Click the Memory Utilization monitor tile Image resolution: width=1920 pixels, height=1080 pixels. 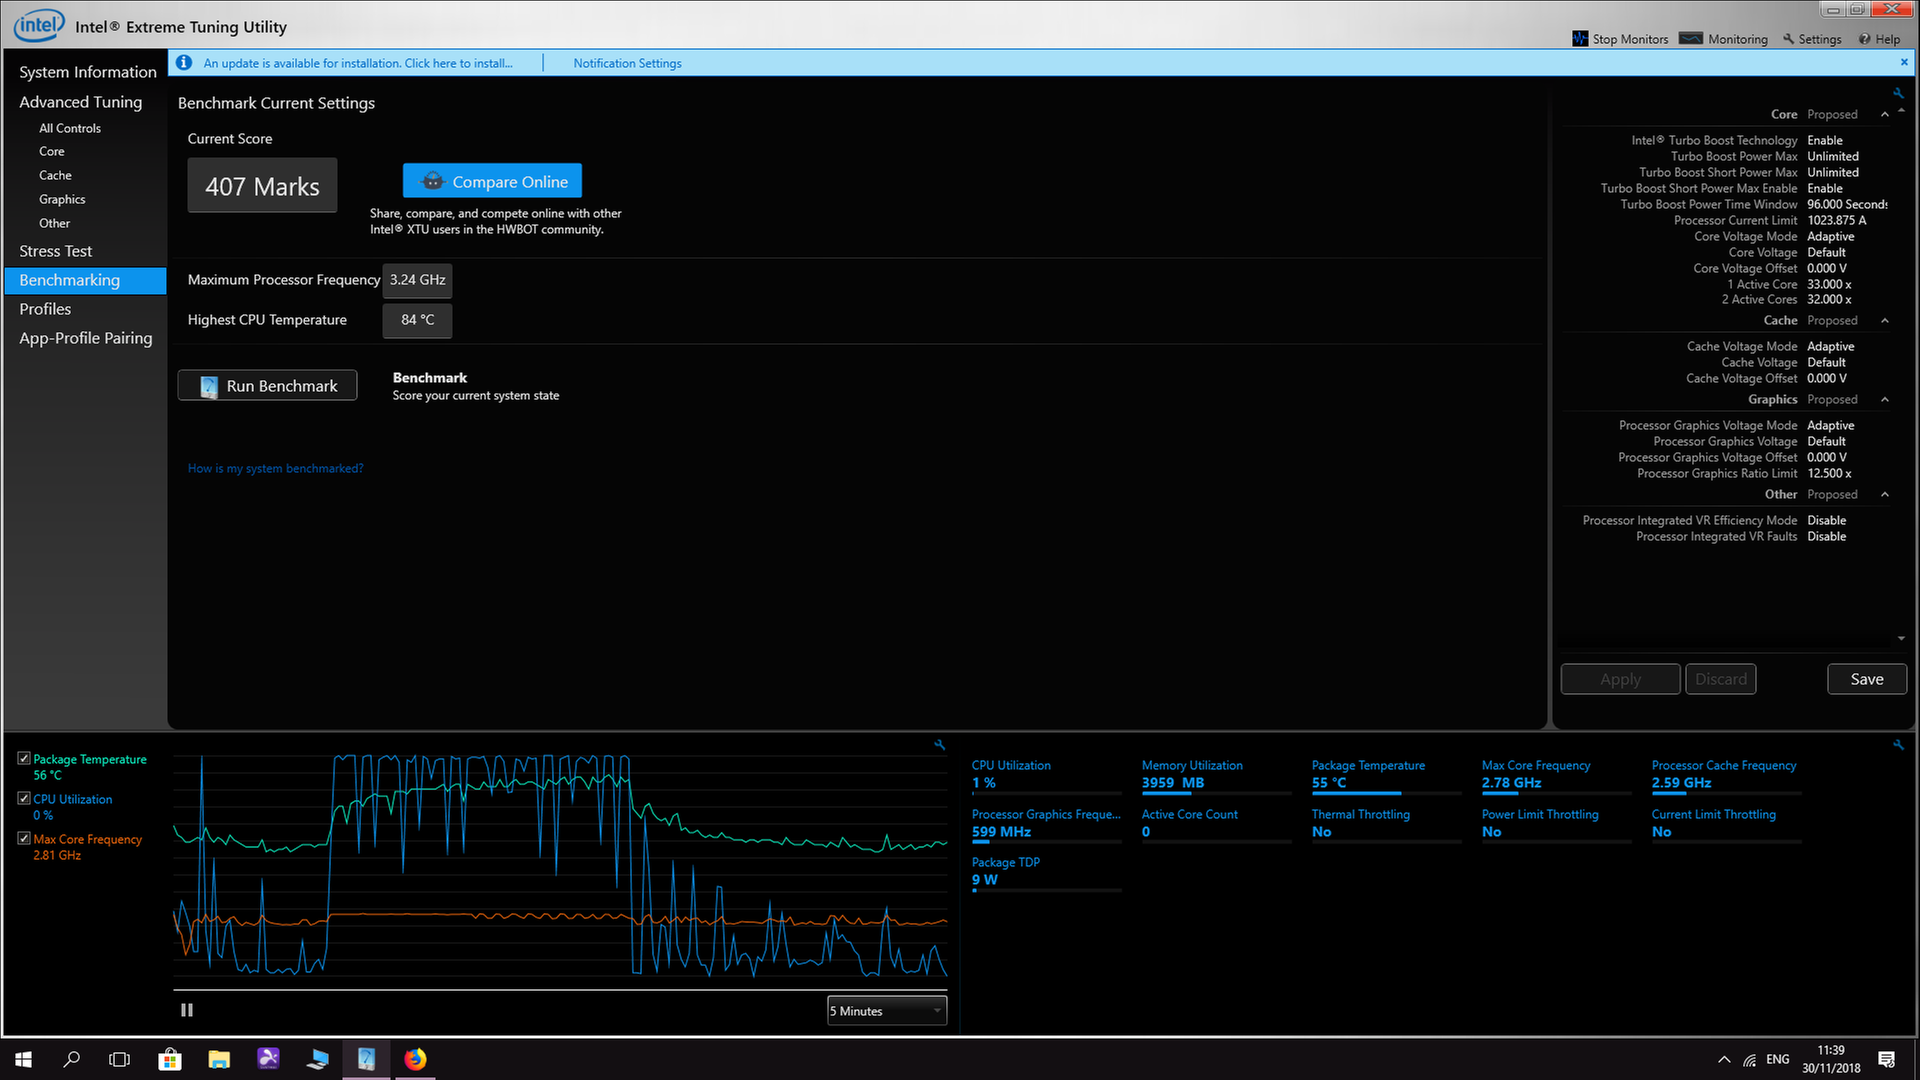1216,776
